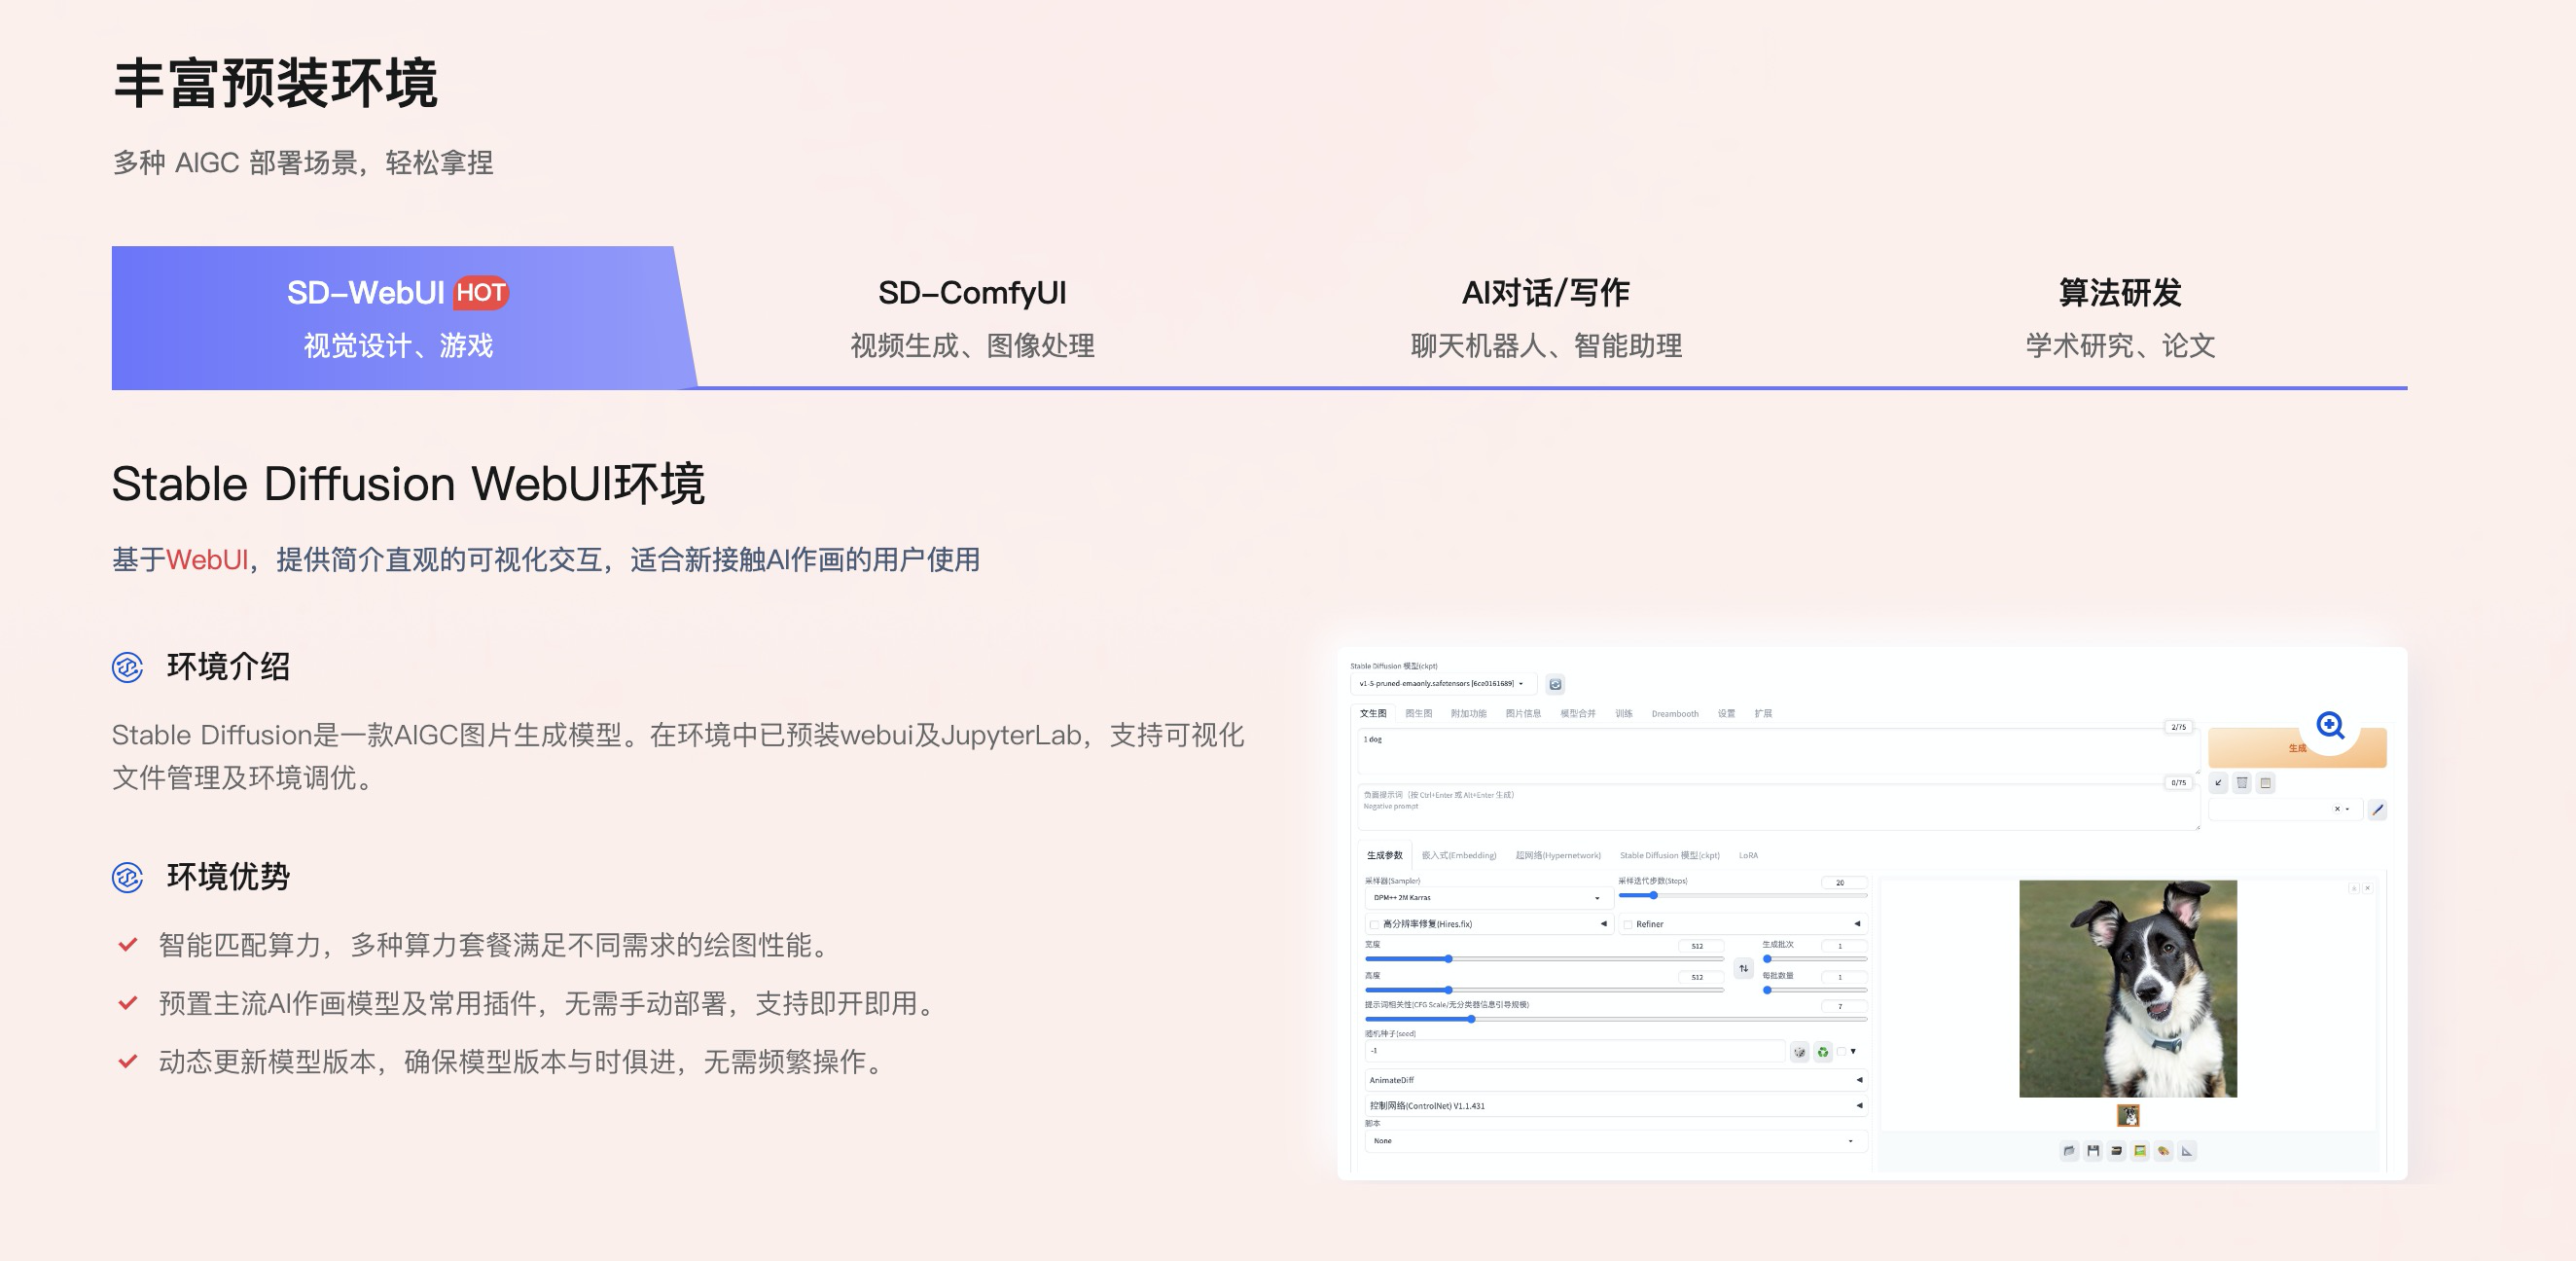Click the X clear icon in styles box
The width and height of the screenshot is (2576, 1261).
(x=2337, y=809)
